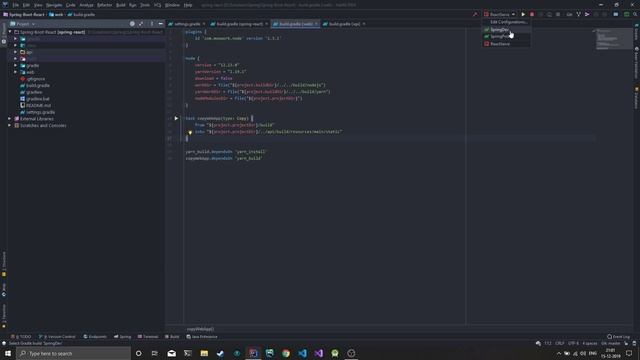Close the build.gradle (web) tab
Viewport: 640px width, 360px height.
[316, 24]
